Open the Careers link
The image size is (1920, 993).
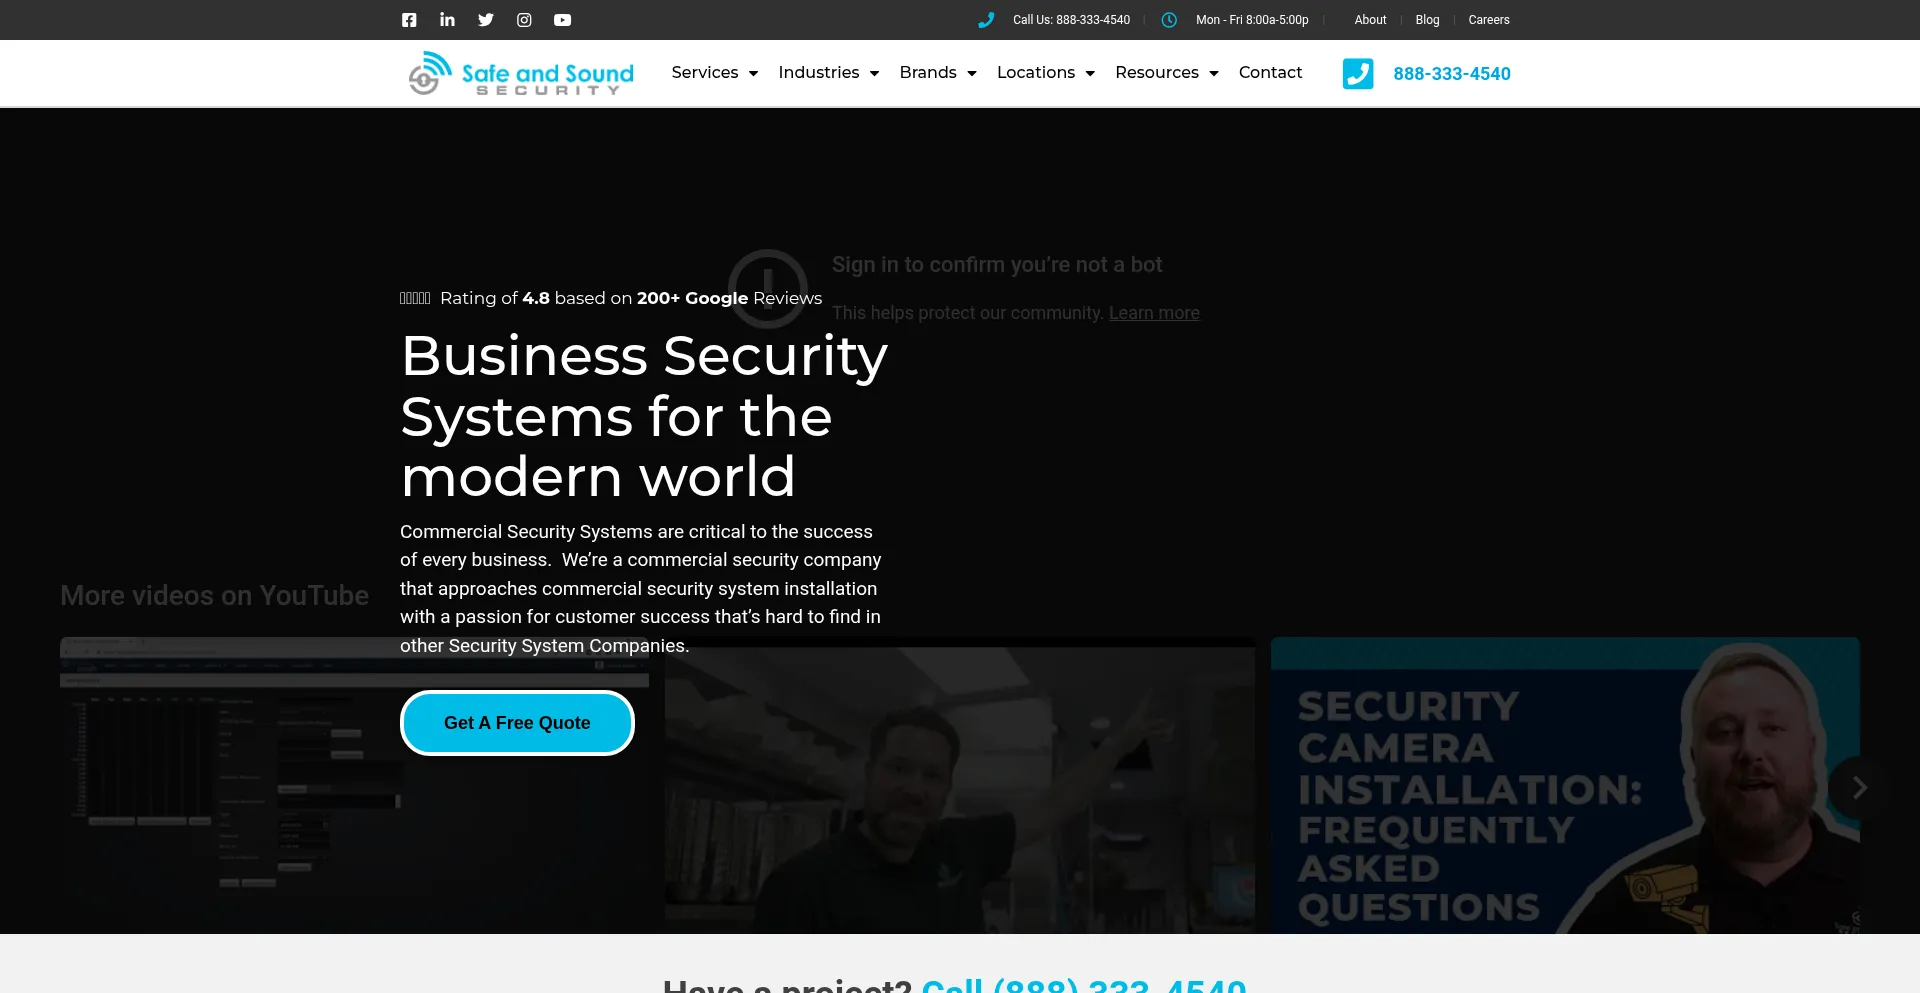pos(1489,20)
